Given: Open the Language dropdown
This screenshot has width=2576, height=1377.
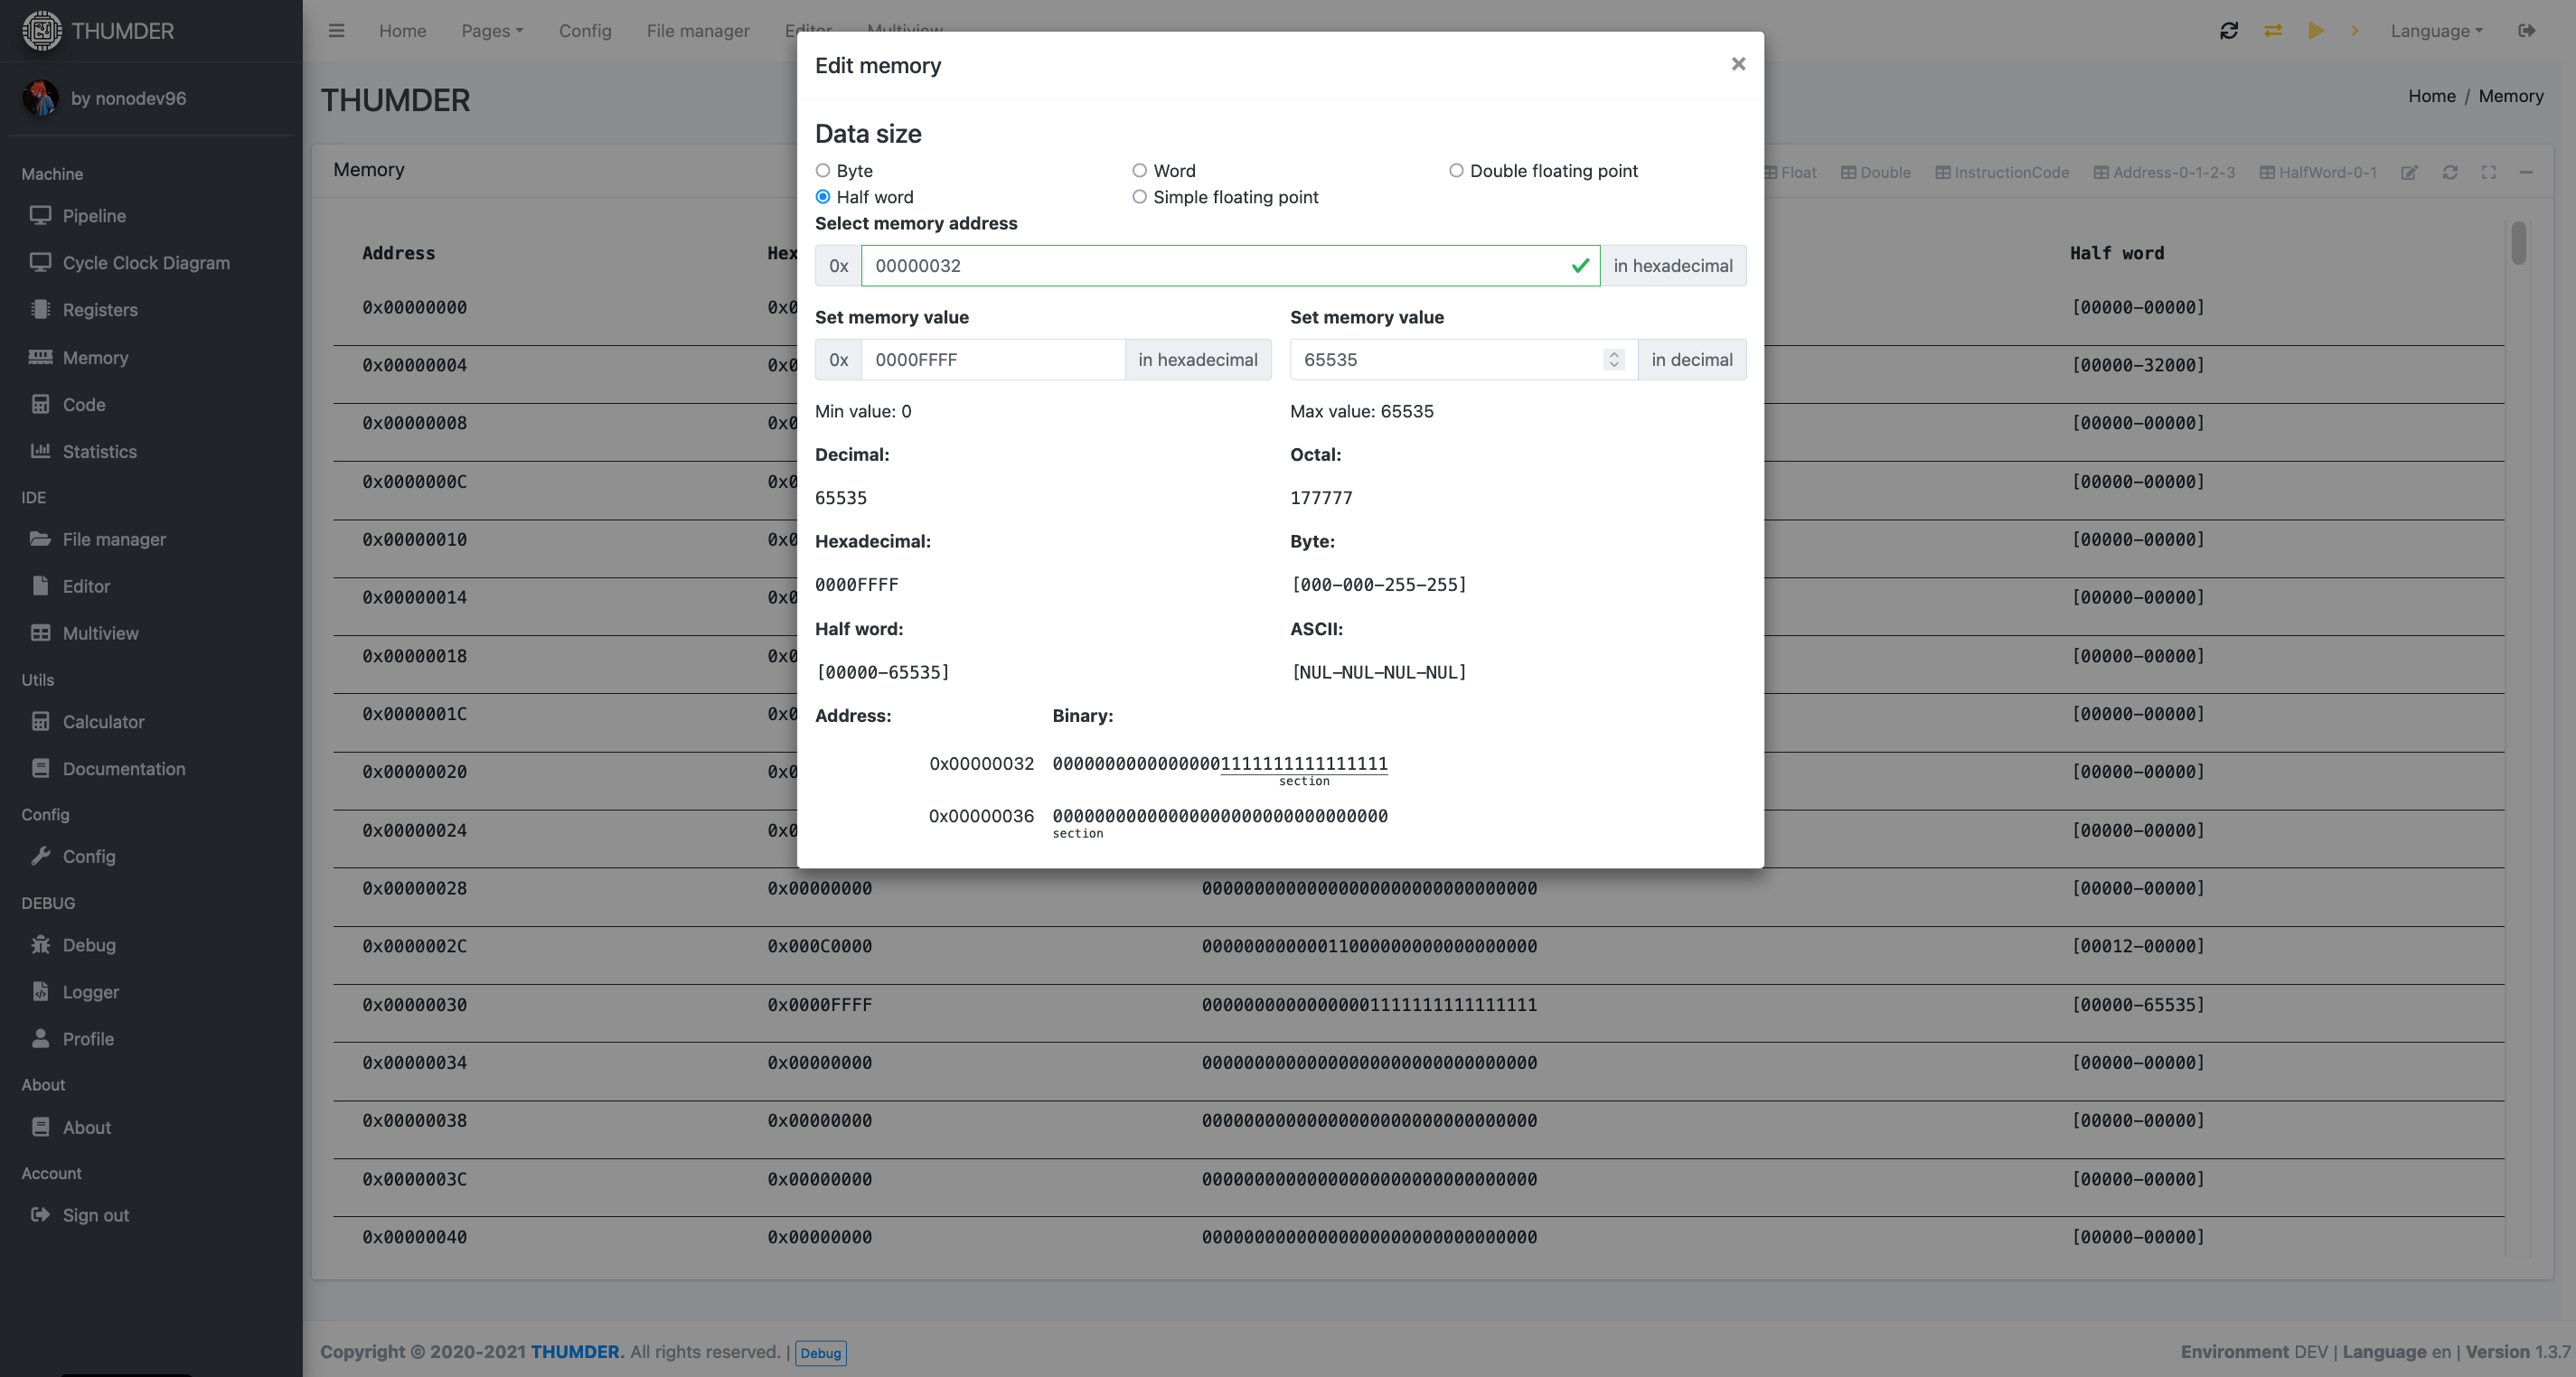Looking at the screenshot, I should tap(2436, 30).
